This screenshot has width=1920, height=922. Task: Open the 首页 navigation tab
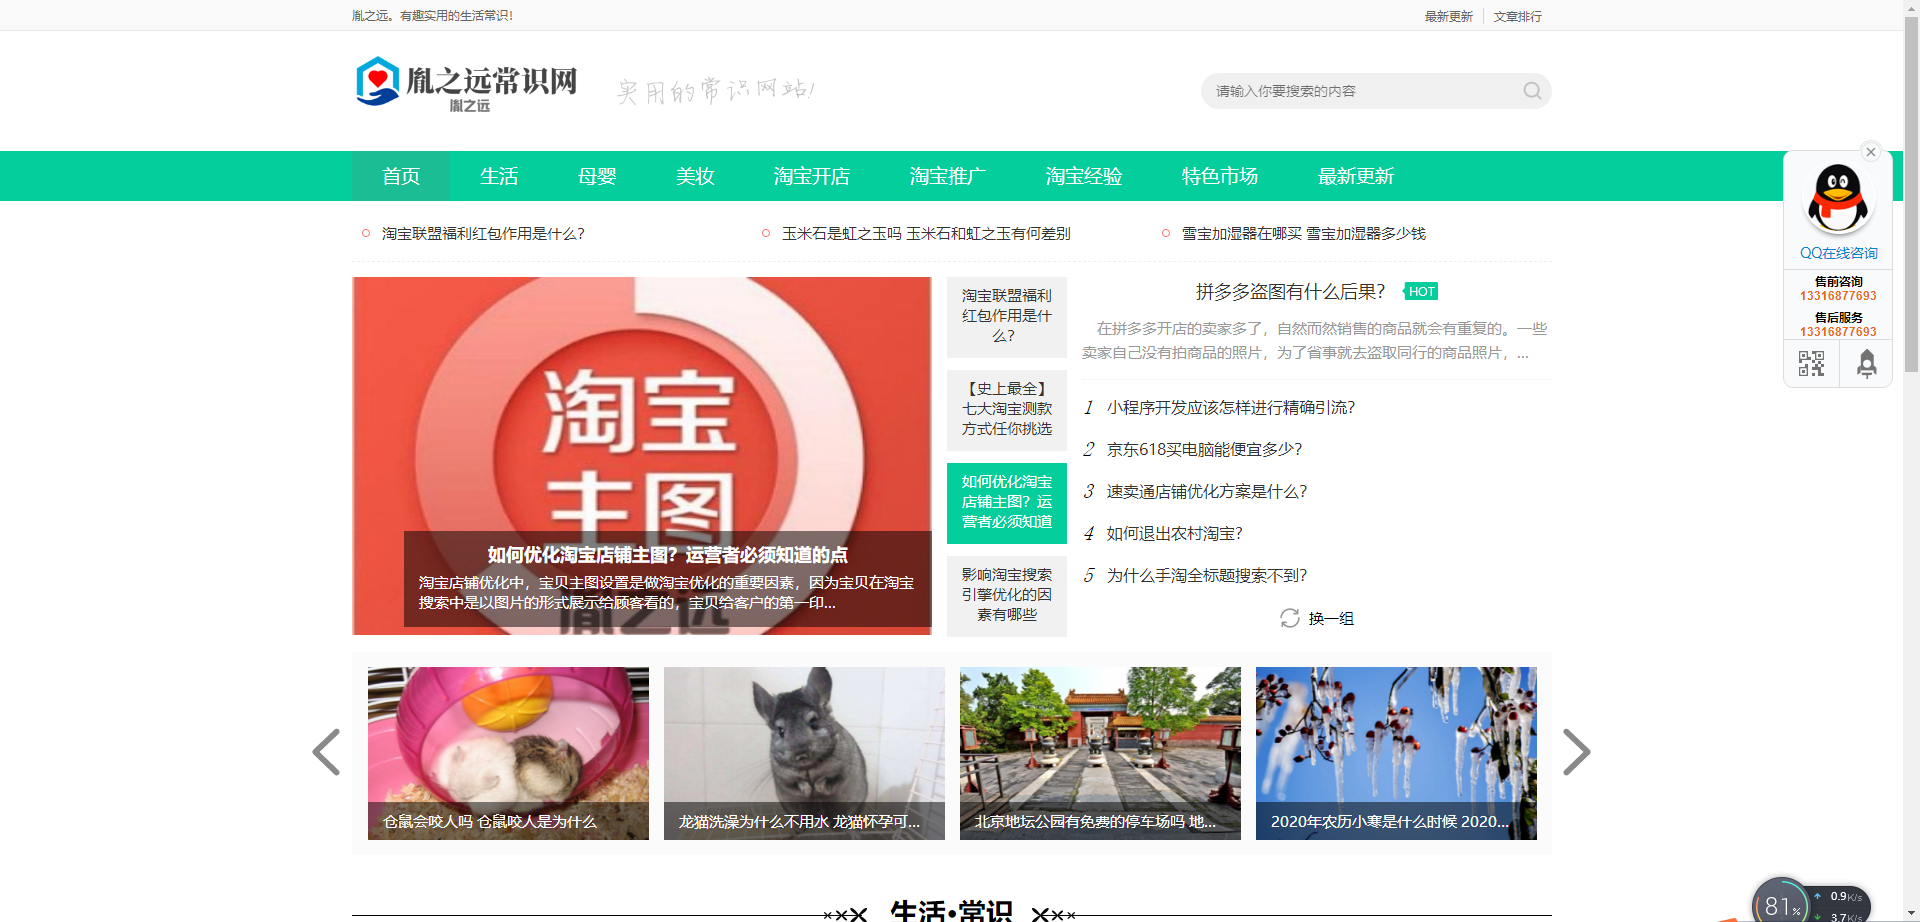(401, 176)
